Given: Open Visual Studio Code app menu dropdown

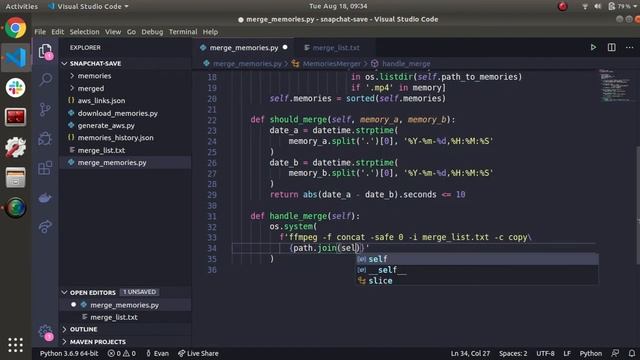Looking at the screenshot, I should coord(88,6).
